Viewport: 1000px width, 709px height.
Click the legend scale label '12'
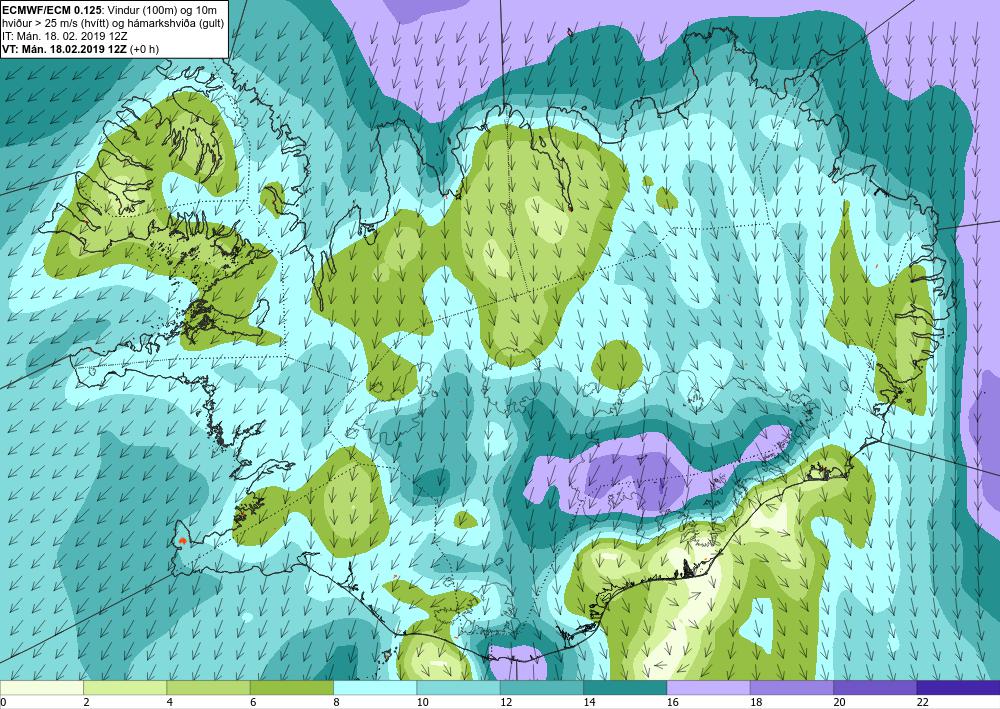(x=506, y=702)
